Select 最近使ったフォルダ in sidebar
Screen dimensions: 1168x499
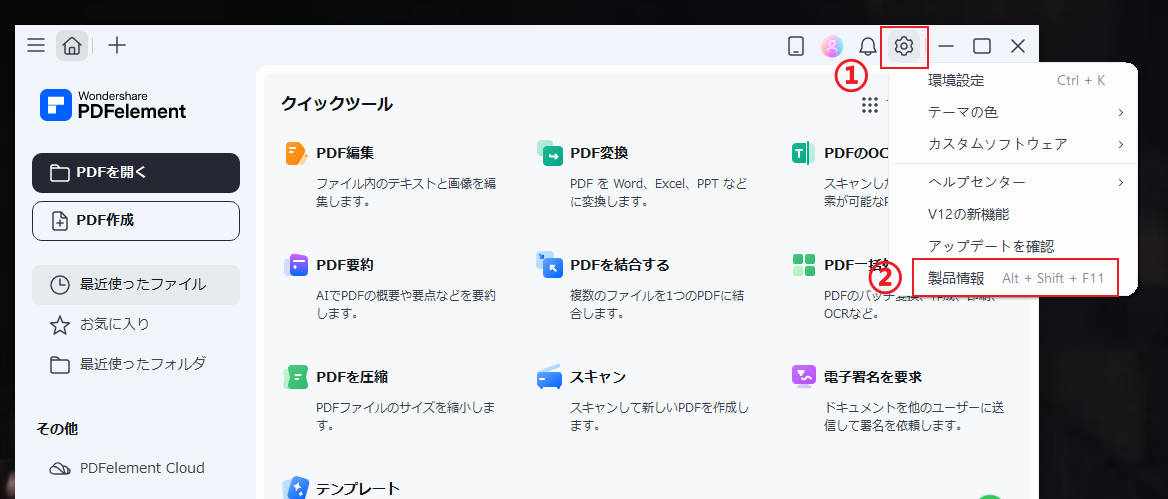136,364
